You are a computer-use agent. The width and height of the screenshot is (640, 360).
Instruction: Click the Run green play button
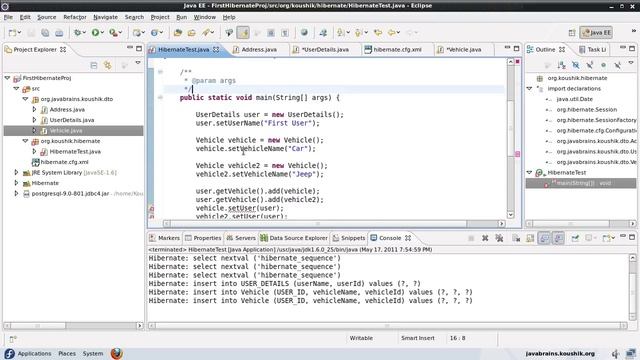pyautogui.click(x=95, y=33)
